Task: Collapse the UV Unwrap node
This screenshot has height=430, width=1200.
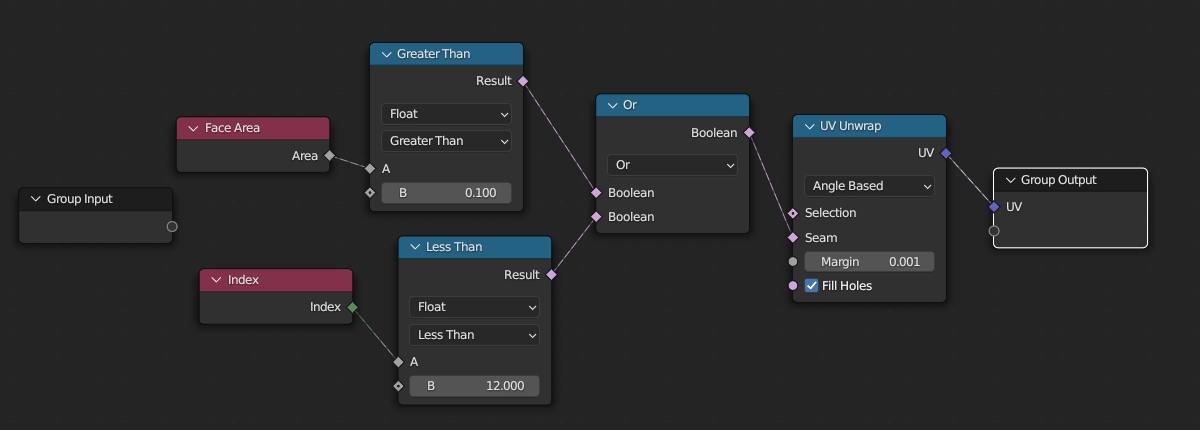Action: click(x=809, y=127)
